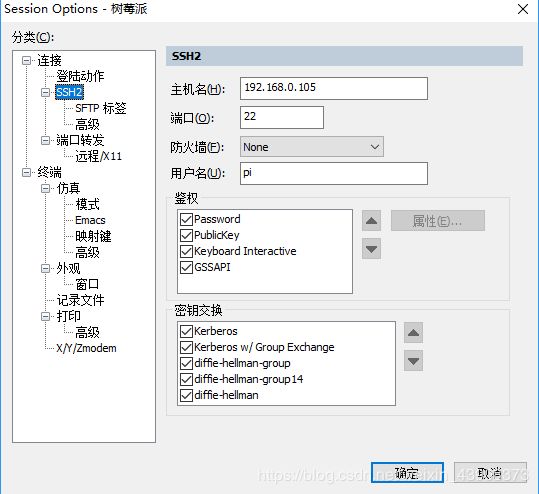Select 仿真 tree label
This screenshot has height=494, width=539.
click(x=68, y=188)
